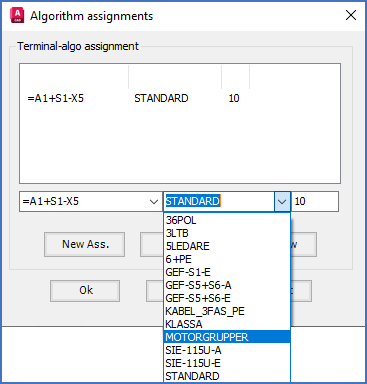The width and height of the screenshot is (367, 384).
Task: Open the =A1+S1-X5 terminal dropdown
Action: coord(154,202)
